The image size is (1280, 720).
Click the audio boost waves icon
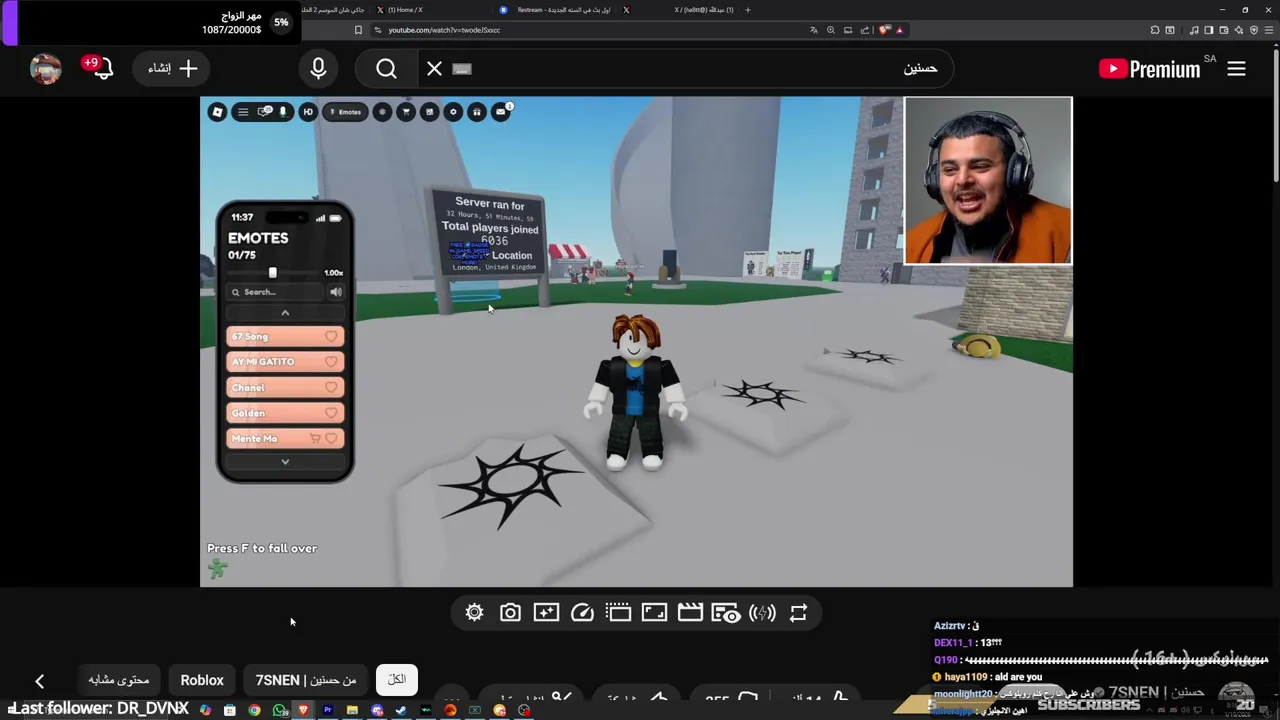tap(762, 613)
